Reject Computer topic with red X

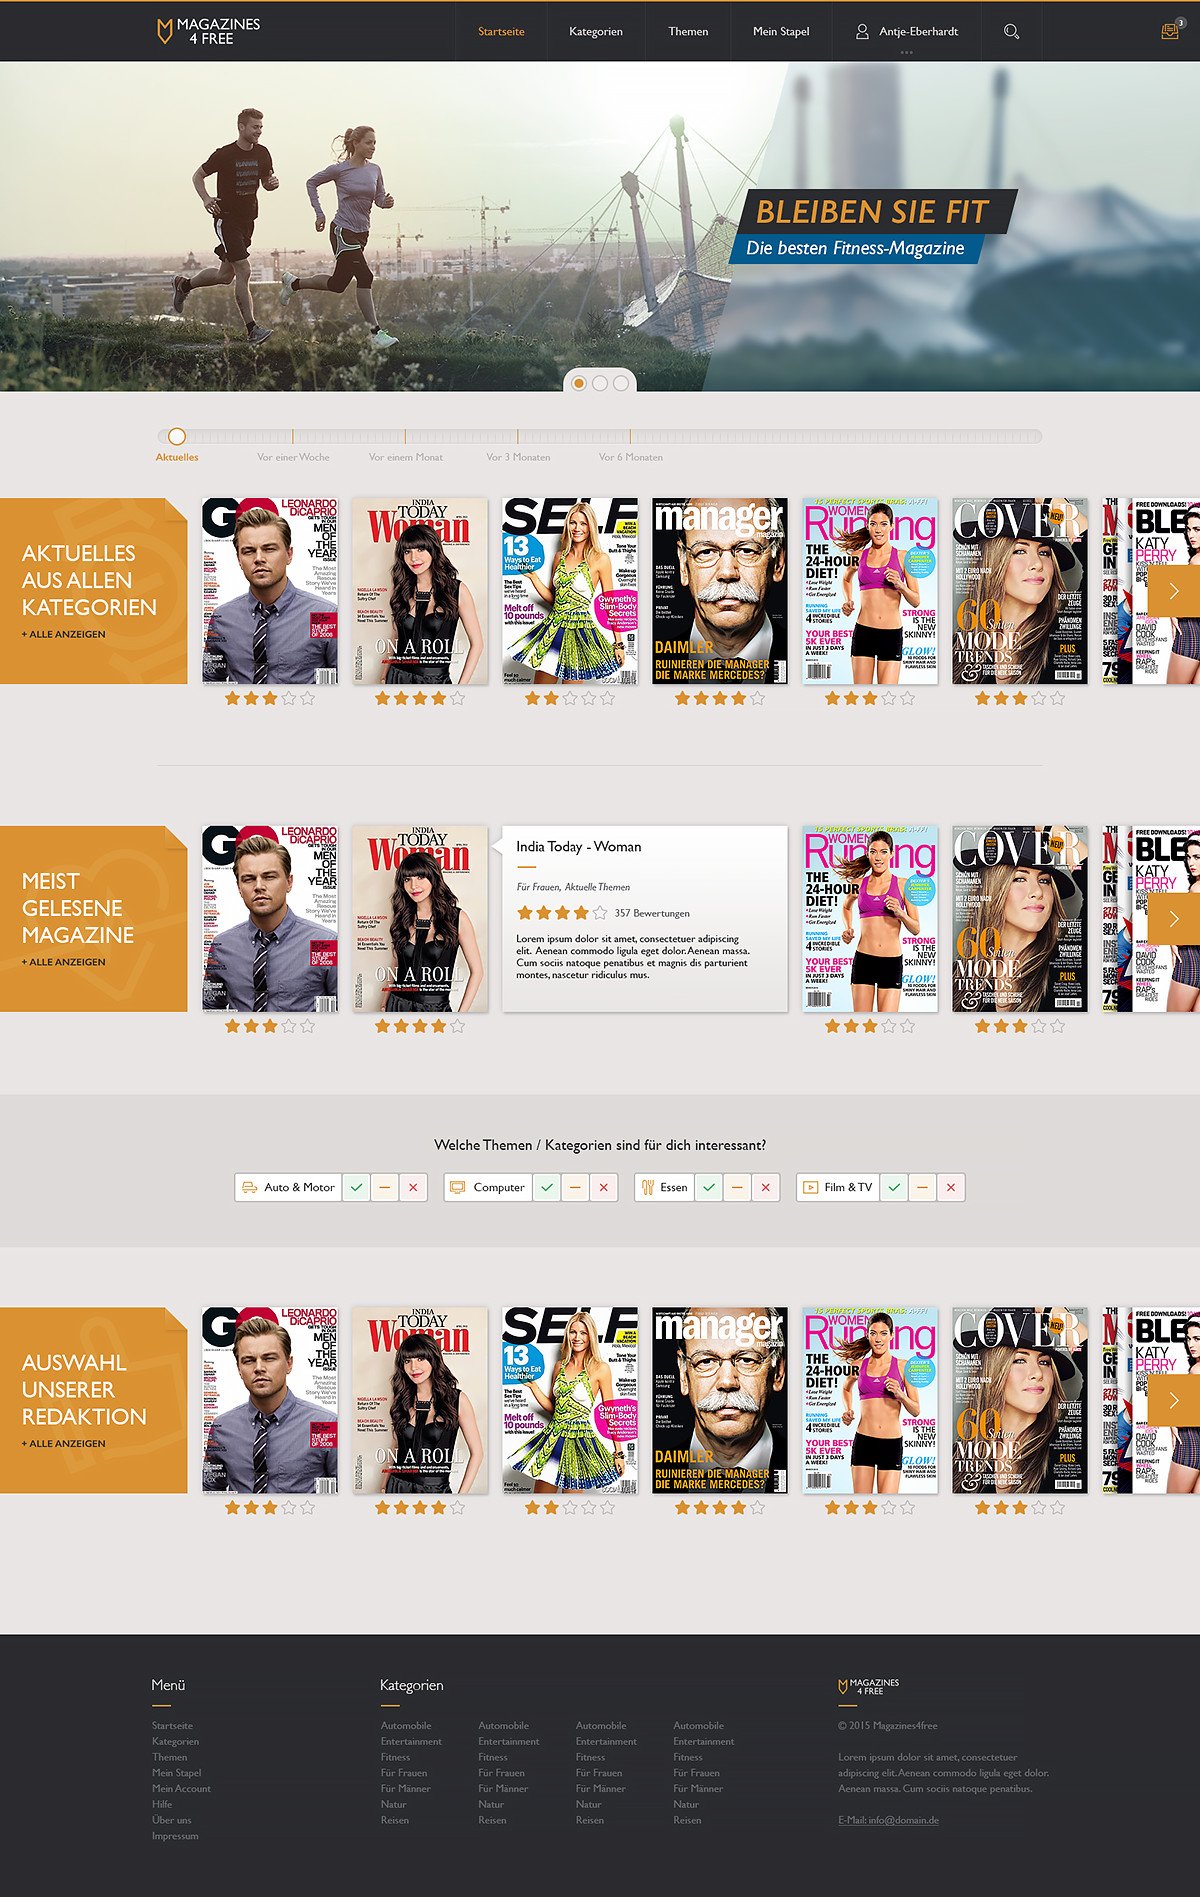coord(603,1187)
